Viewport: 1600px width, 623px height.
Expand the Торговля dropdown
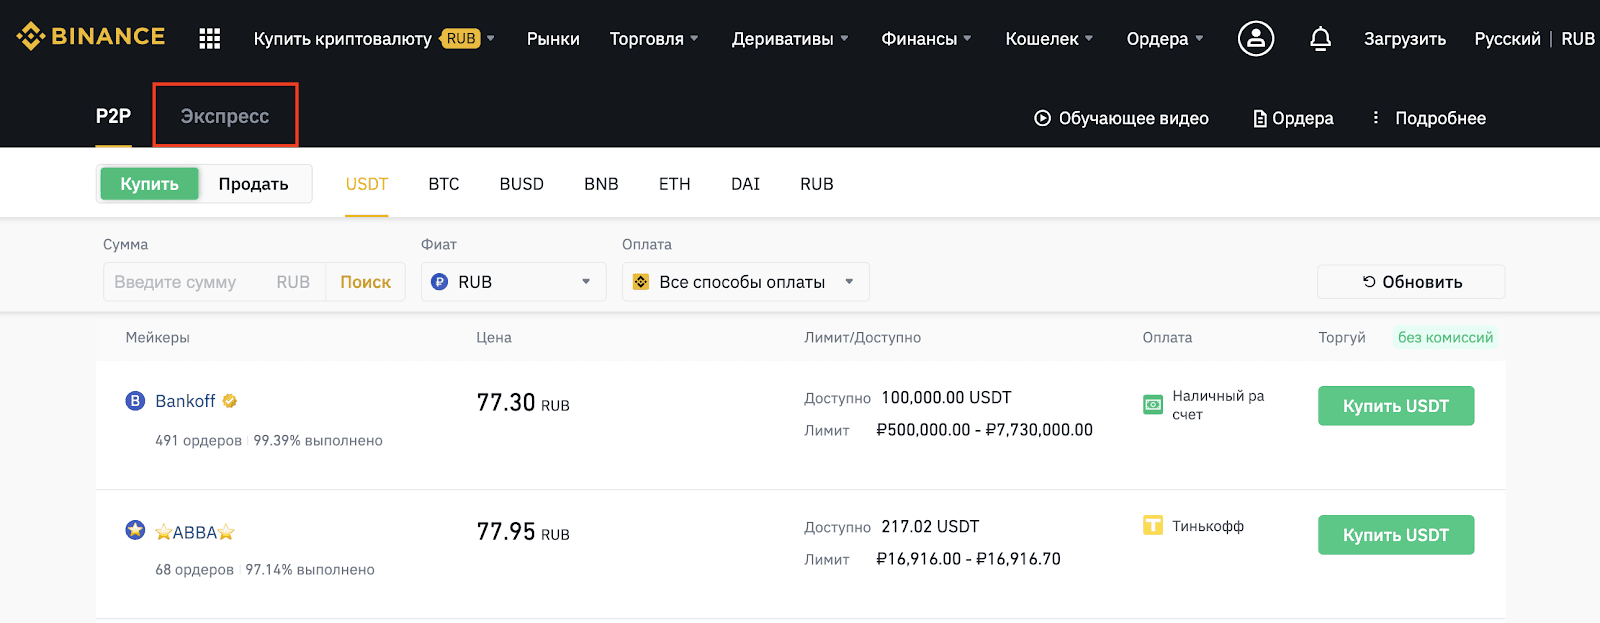pos(654,39)
